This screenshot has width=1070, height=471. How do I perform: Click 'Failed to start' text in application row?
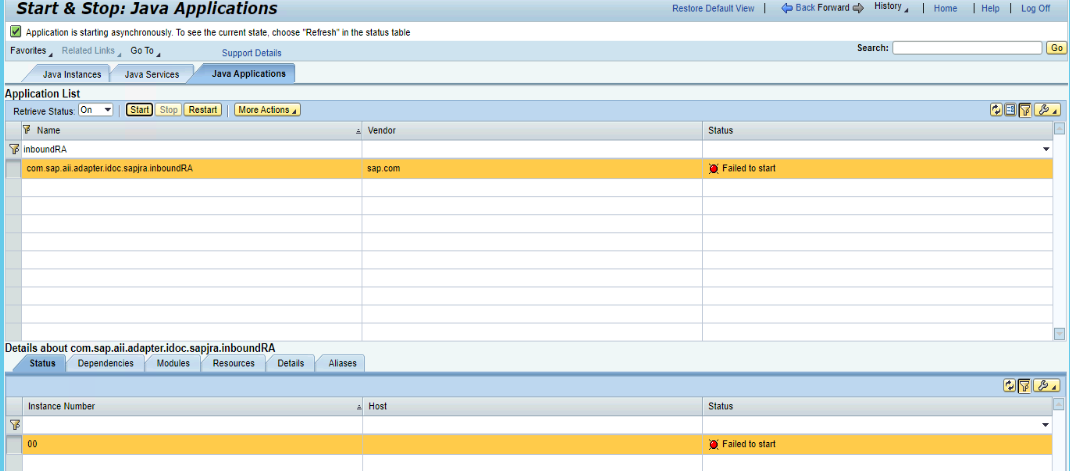[x=749, y=169]
